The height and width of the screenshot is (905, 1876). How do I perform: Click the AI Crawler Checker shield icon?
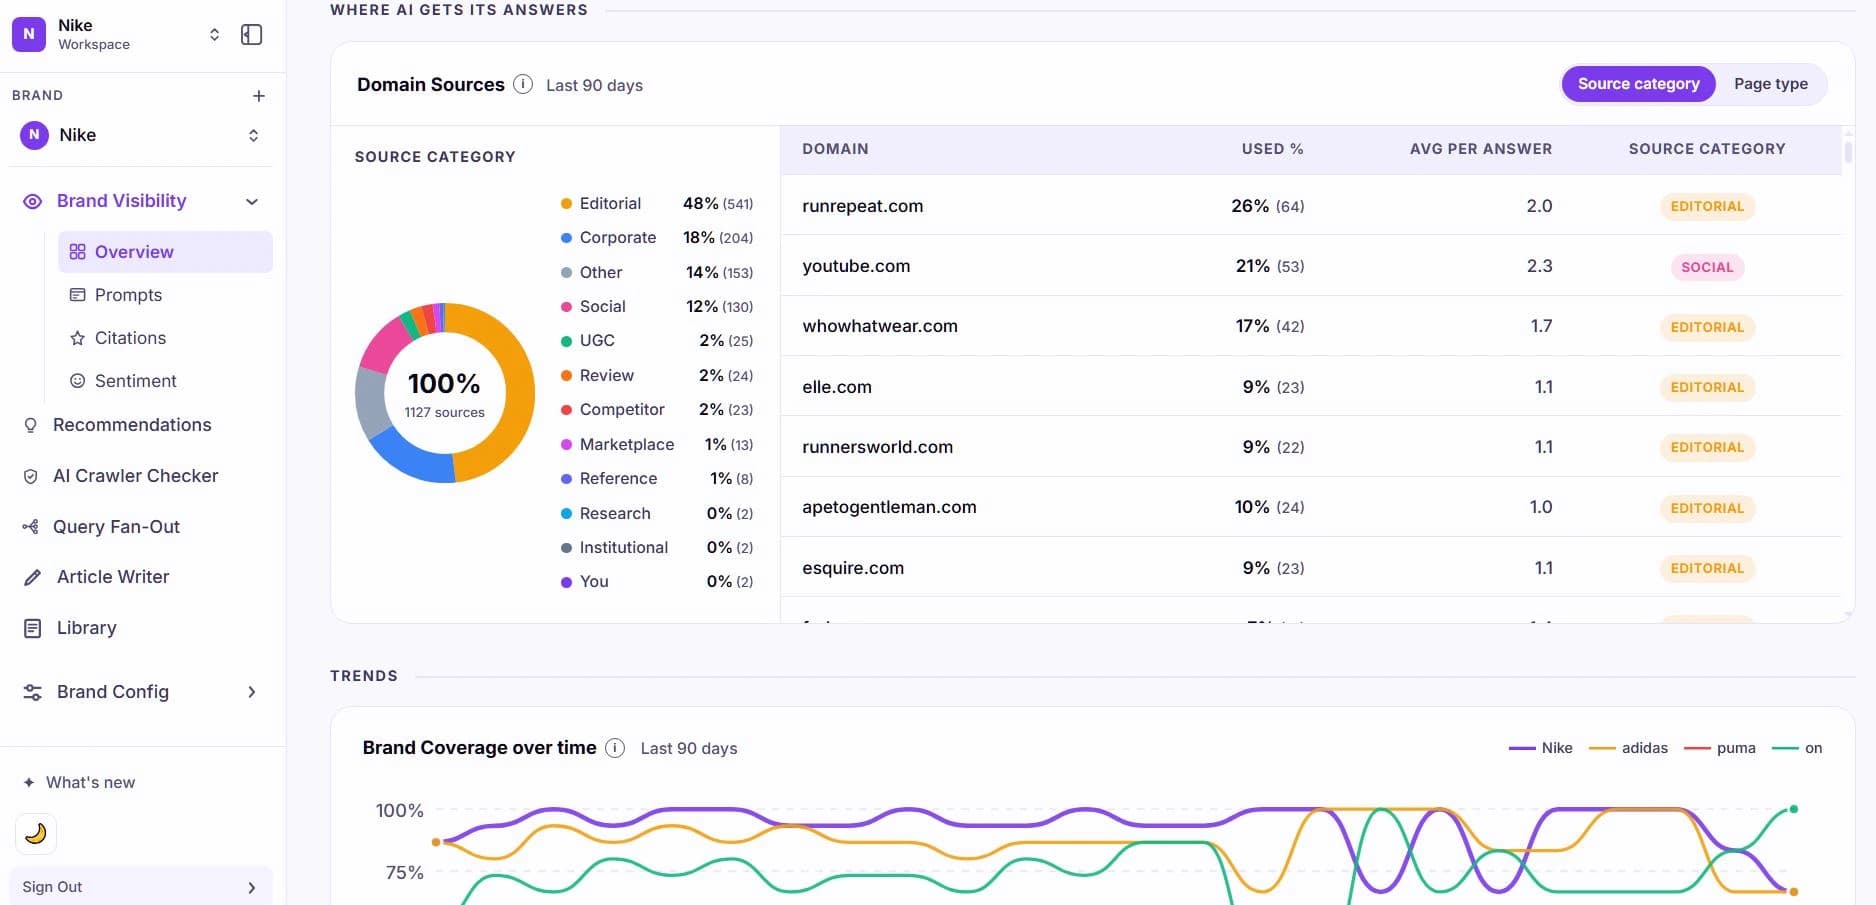31,476
